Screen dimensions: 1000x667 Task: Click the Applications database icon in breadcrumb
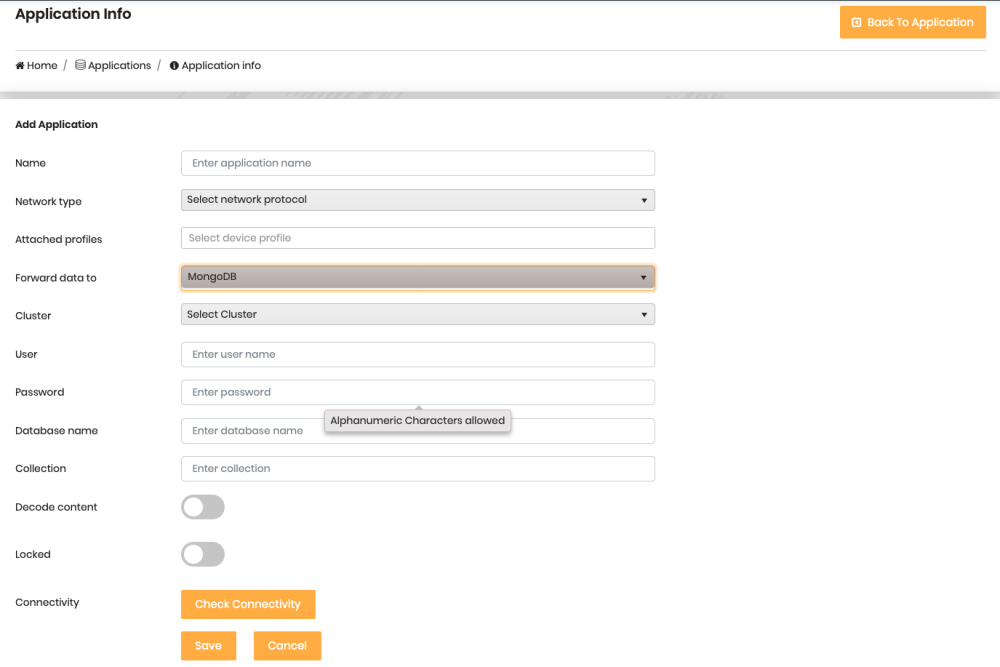coord(80,66)
